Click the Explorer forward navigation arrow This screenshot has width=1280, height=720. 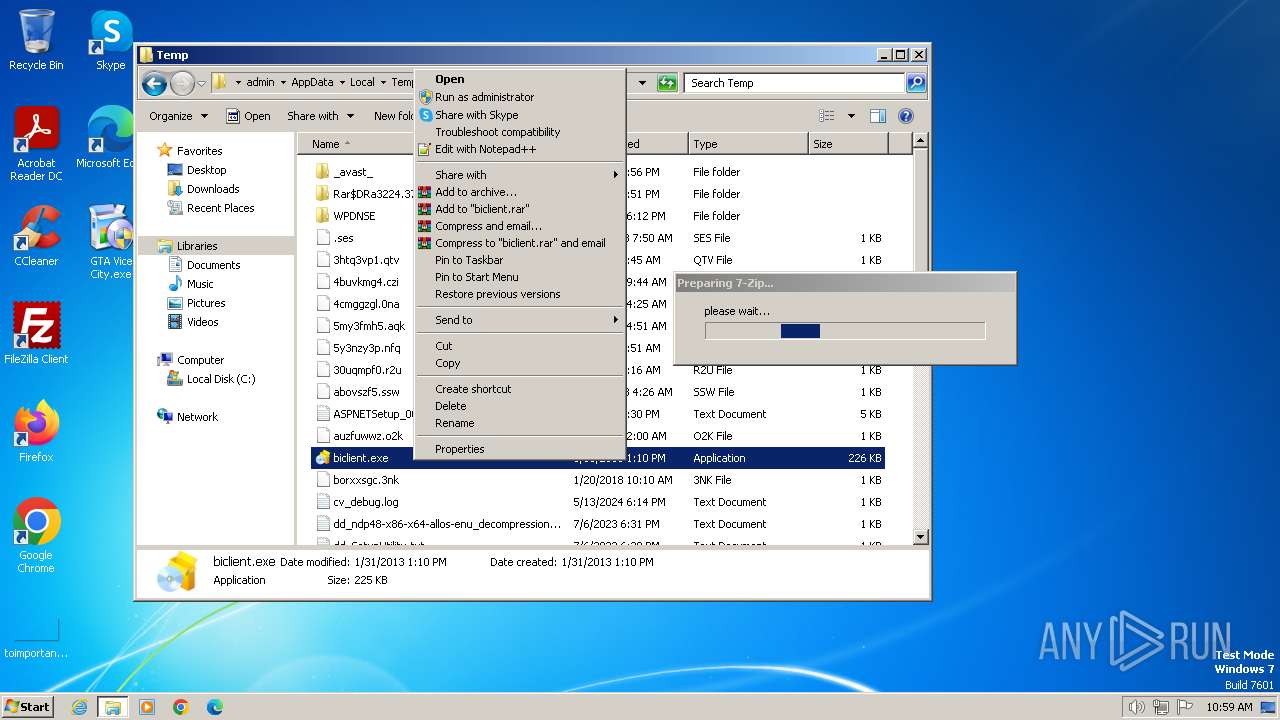click(x=182, y=83)
